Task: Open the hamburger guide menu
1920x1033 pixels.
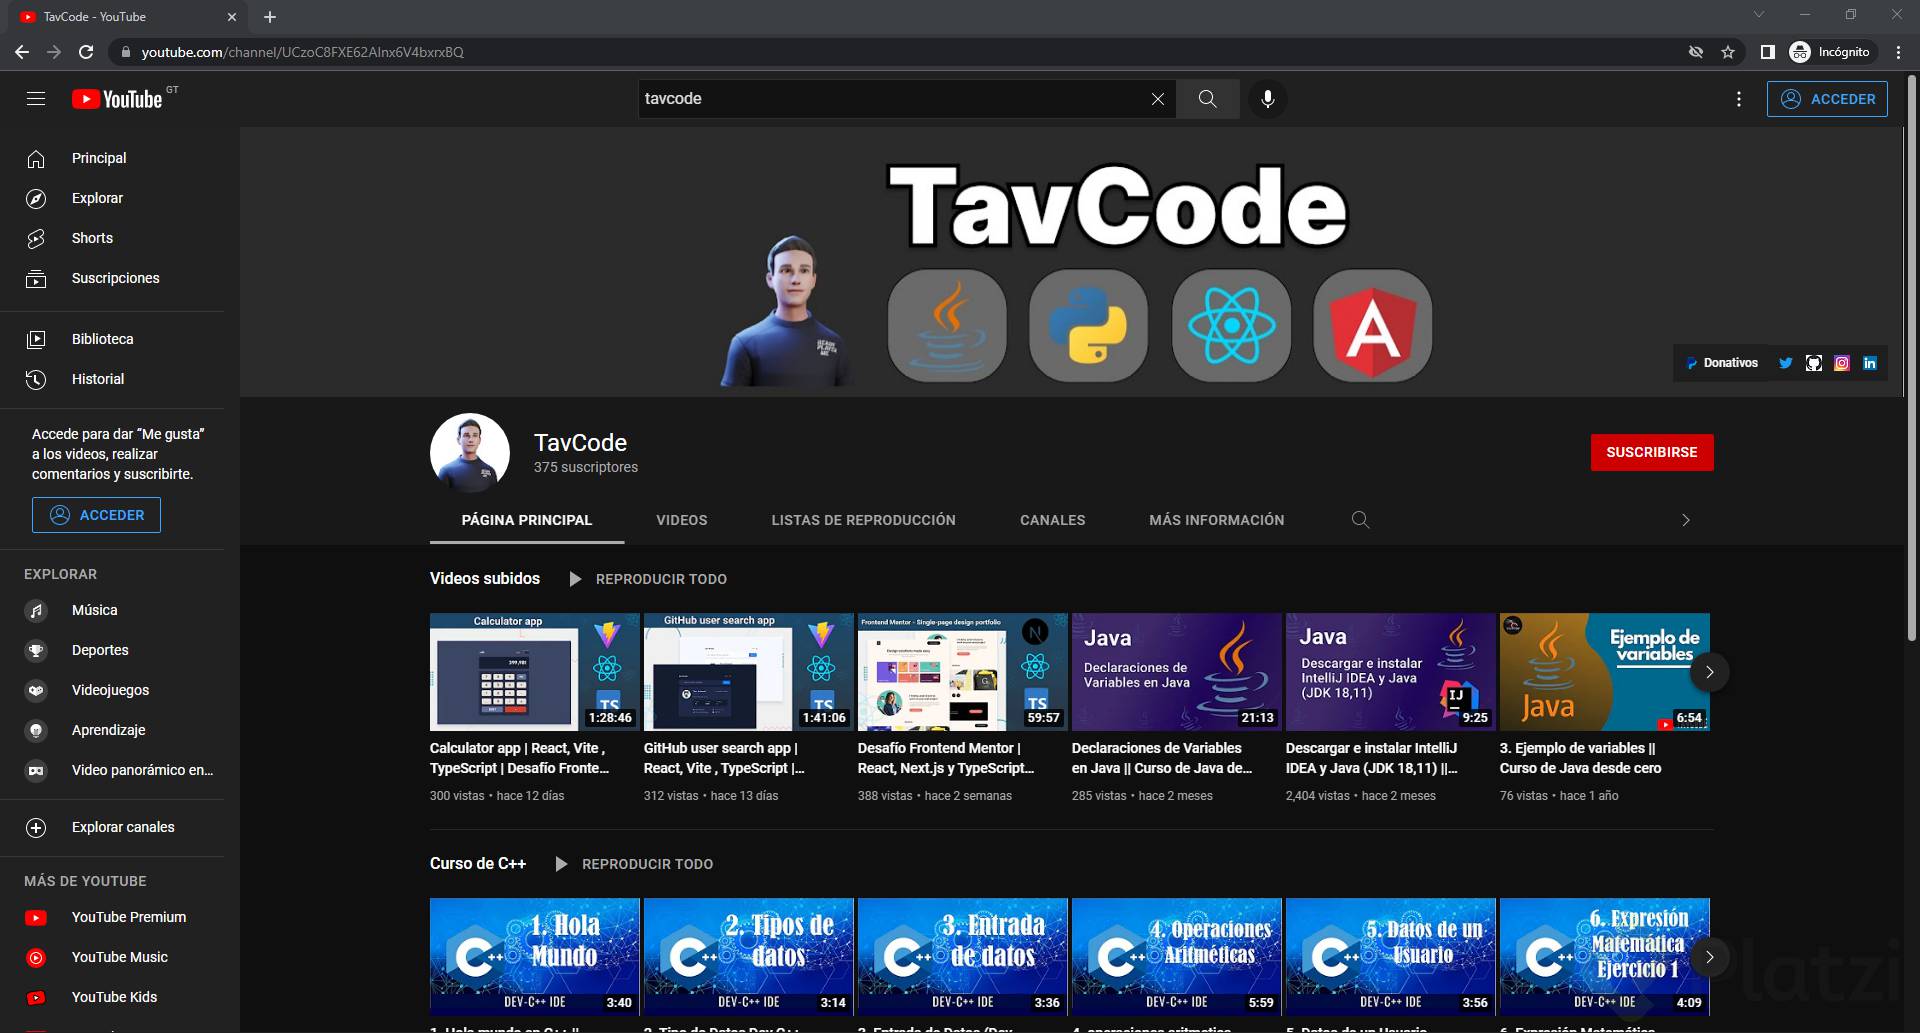Action: click(36, 99)
